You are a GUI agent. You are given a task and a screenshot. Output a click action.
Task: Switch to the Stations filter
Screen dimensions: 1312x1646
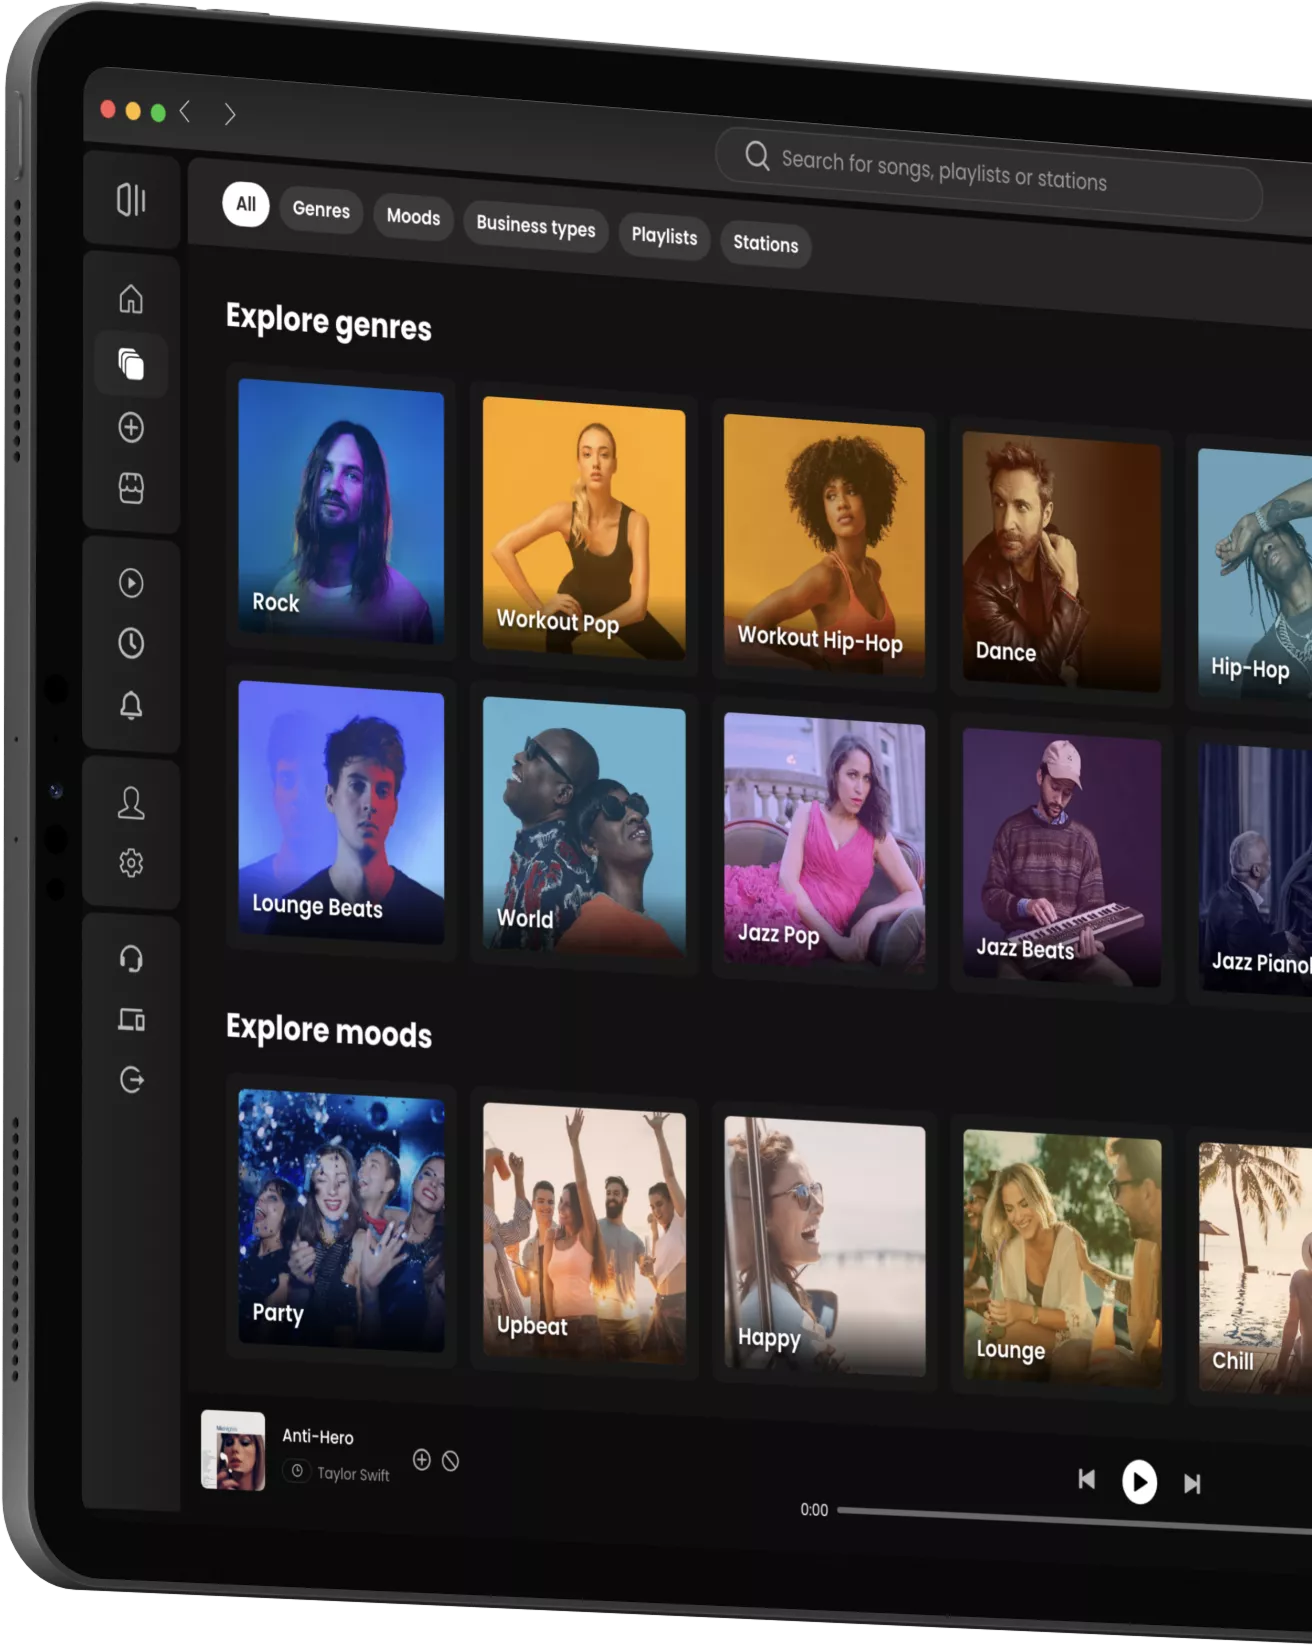click(766, 243)
